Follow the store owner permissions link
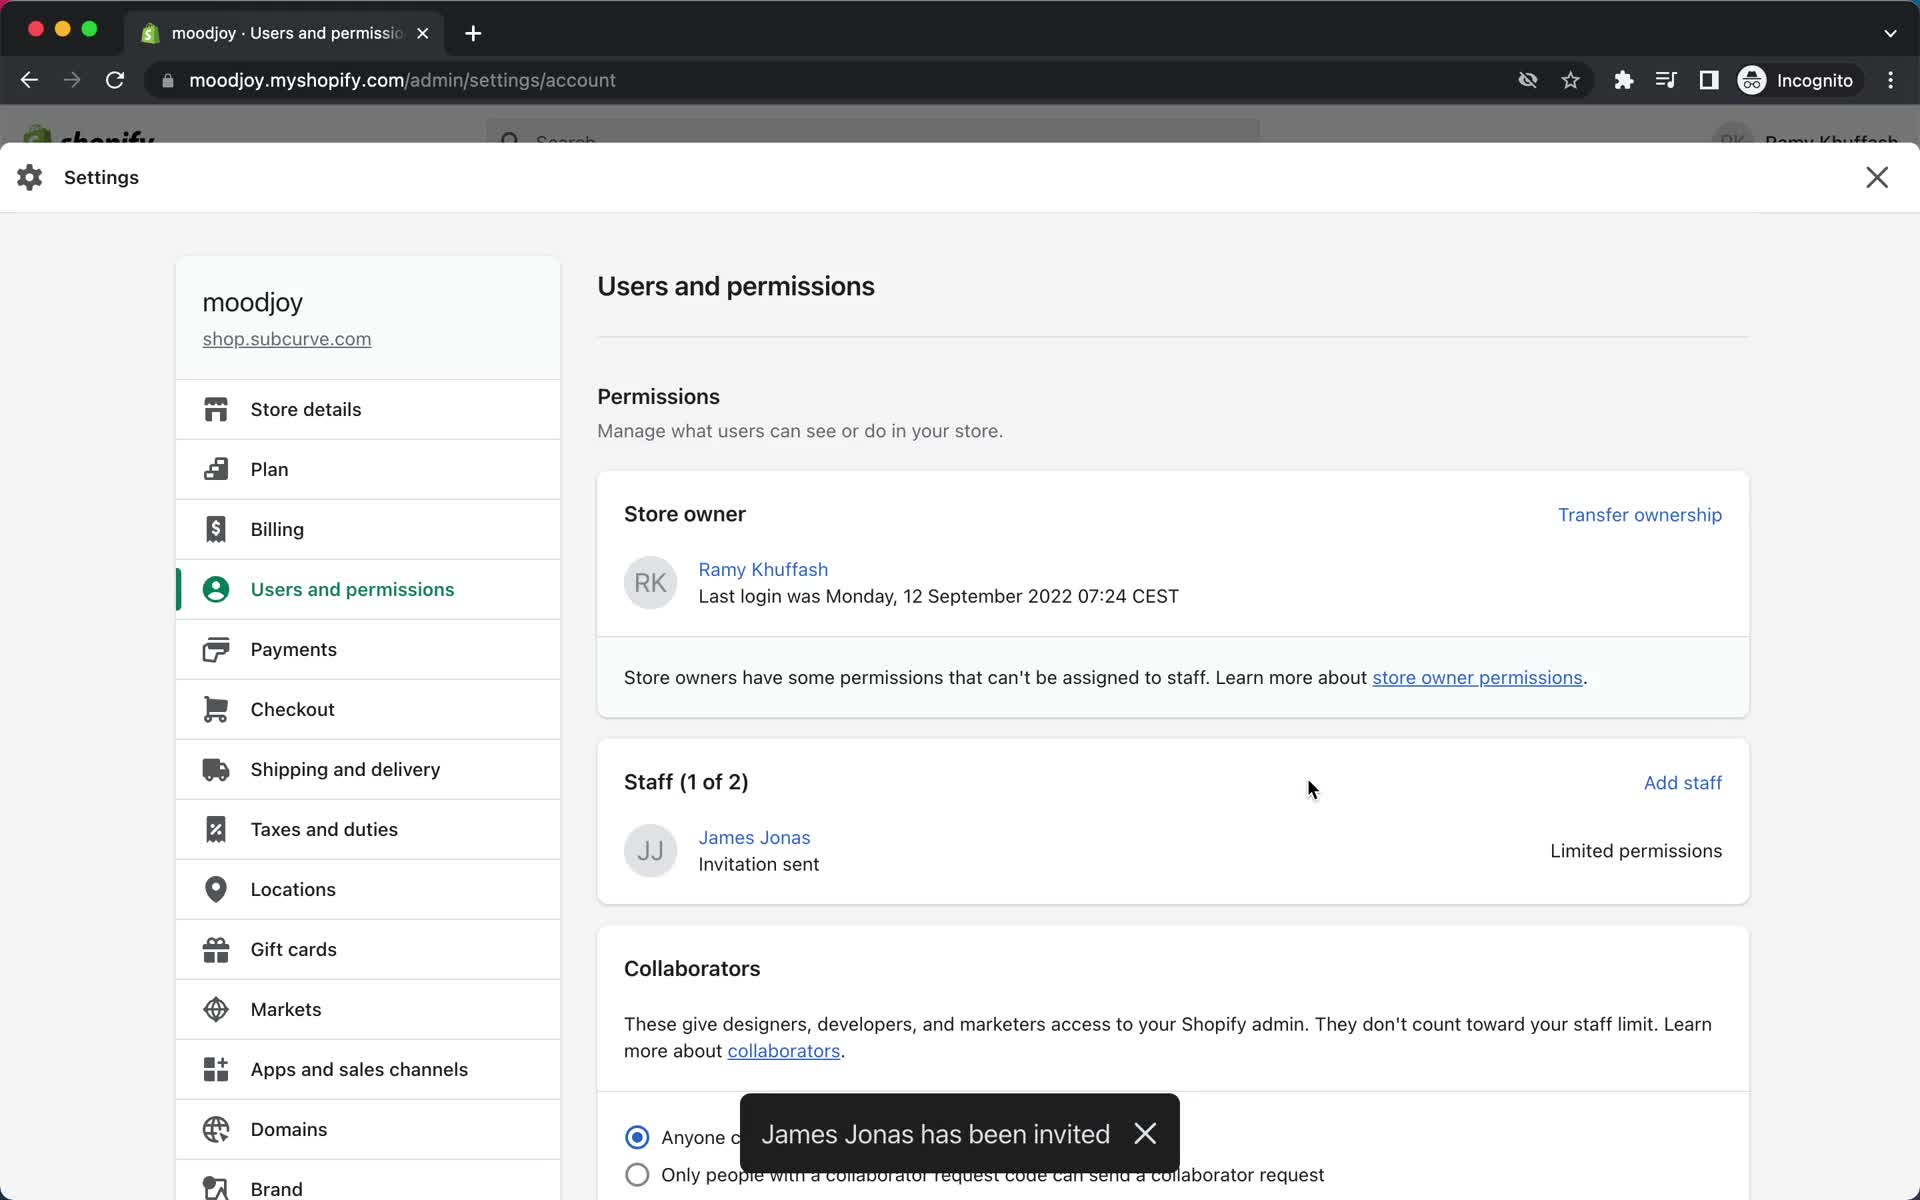 1477,678
